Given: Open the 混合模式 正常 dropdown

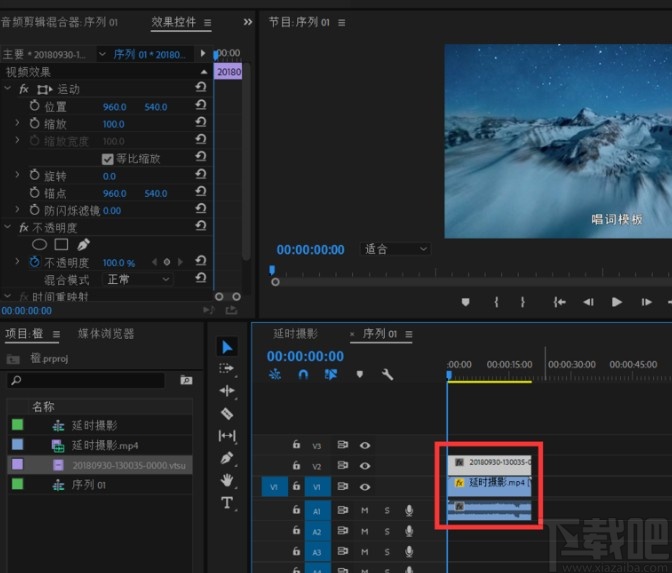Looking at the screenshot, I should pos(138,279).
